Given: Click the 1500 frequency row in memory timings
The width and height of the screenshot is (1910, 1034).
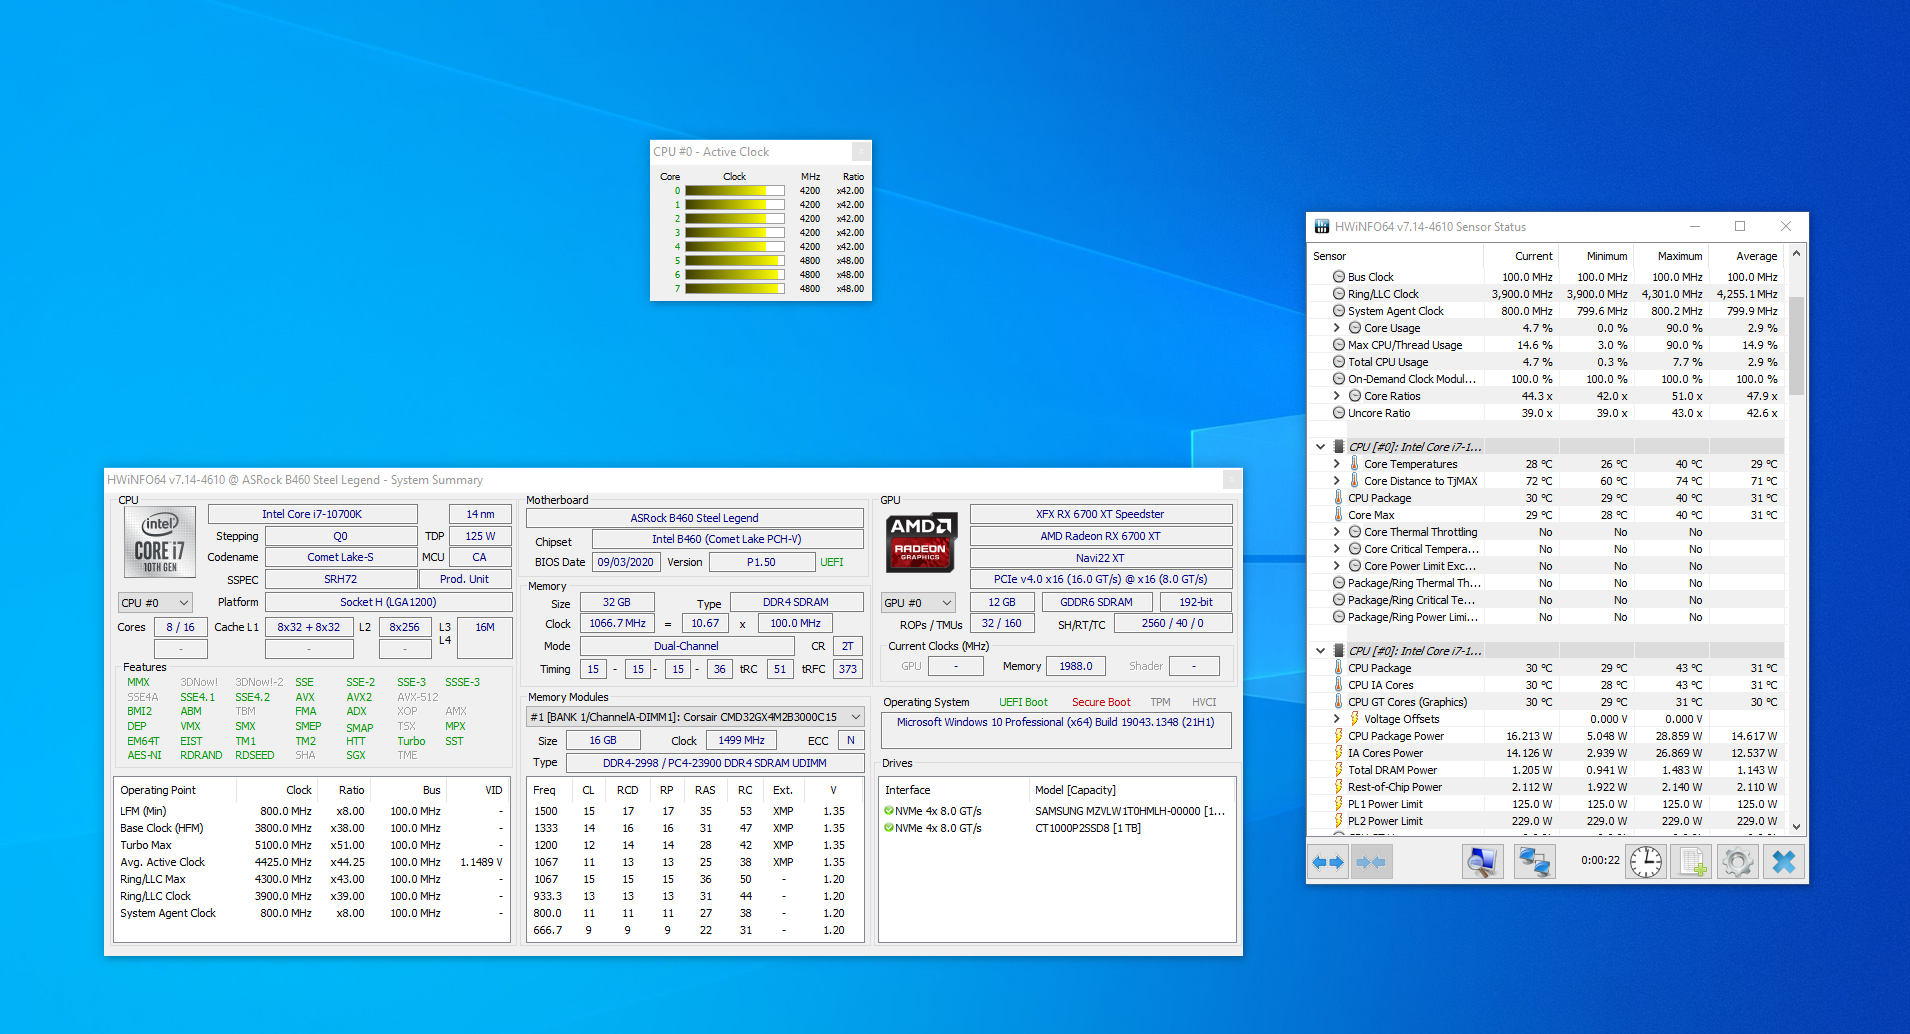Looking at the screenshot, I should point(693,811).
